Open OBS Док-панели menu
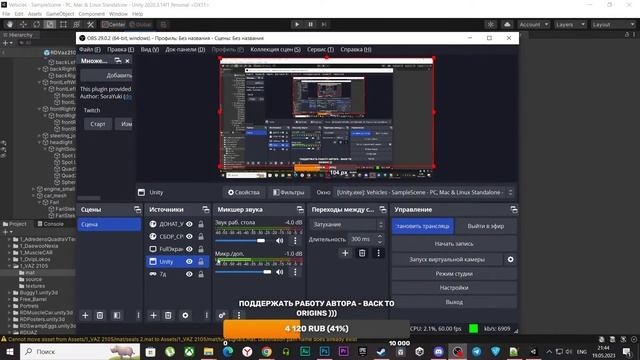Image resolution: width=640 pixels, height=360 pixels. pyautogui.click(x=185, y=49)
